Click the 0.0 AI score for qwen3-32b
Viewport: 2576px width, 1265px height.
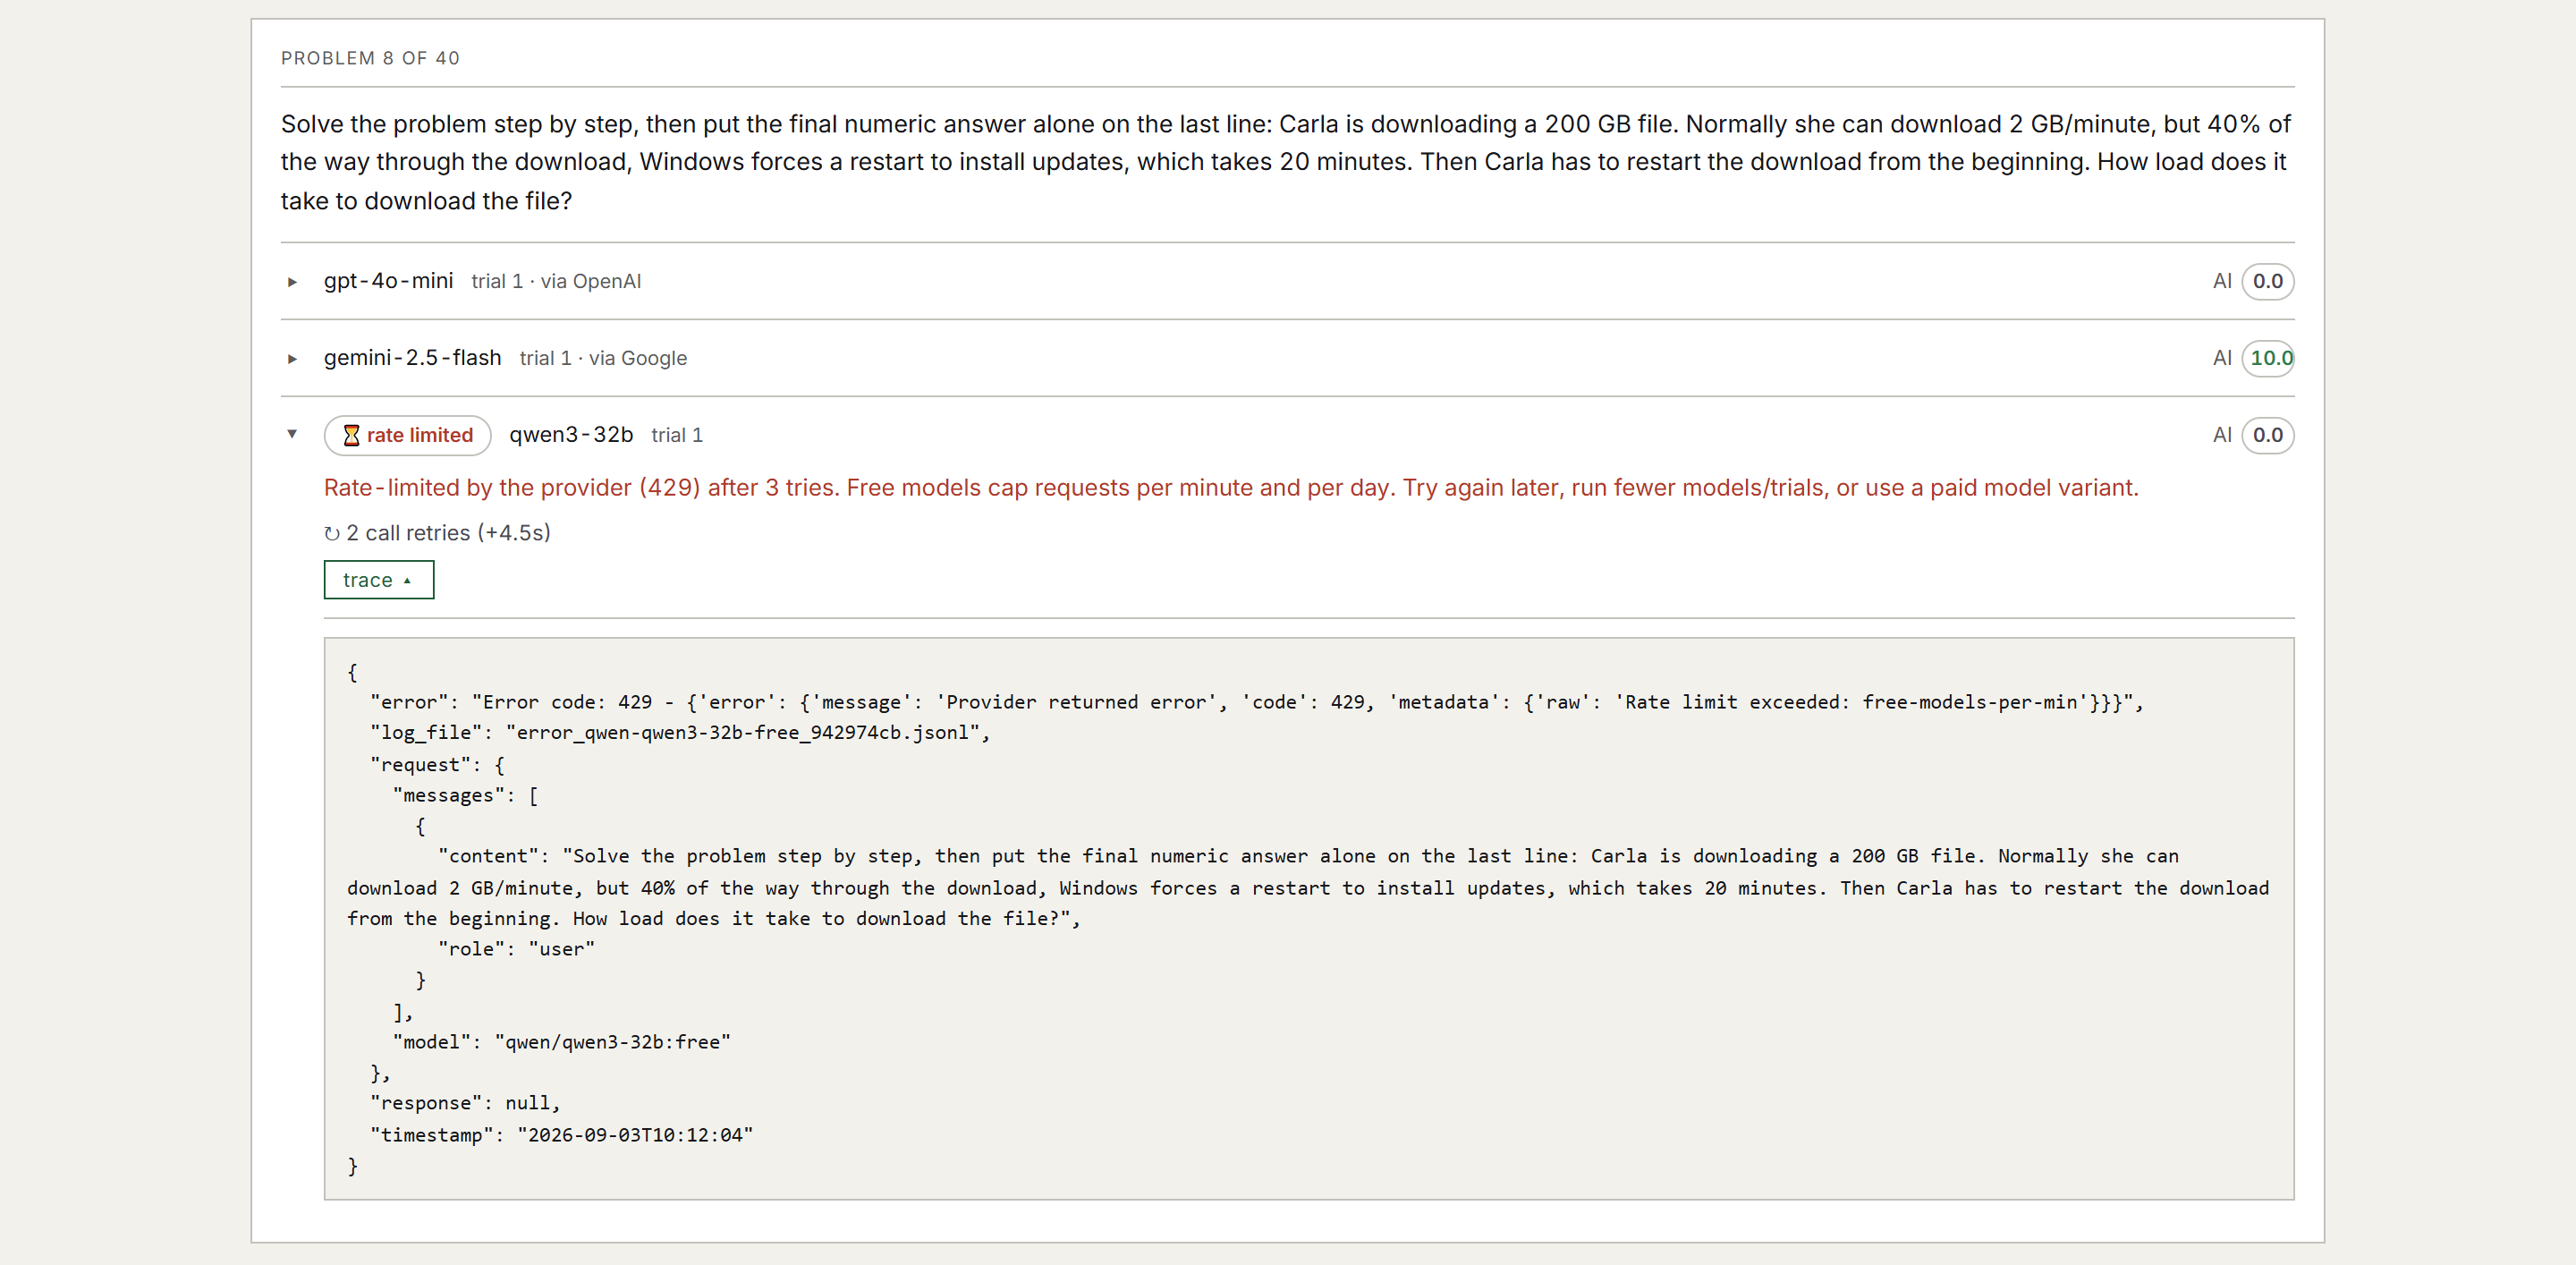click(2267, 435)
